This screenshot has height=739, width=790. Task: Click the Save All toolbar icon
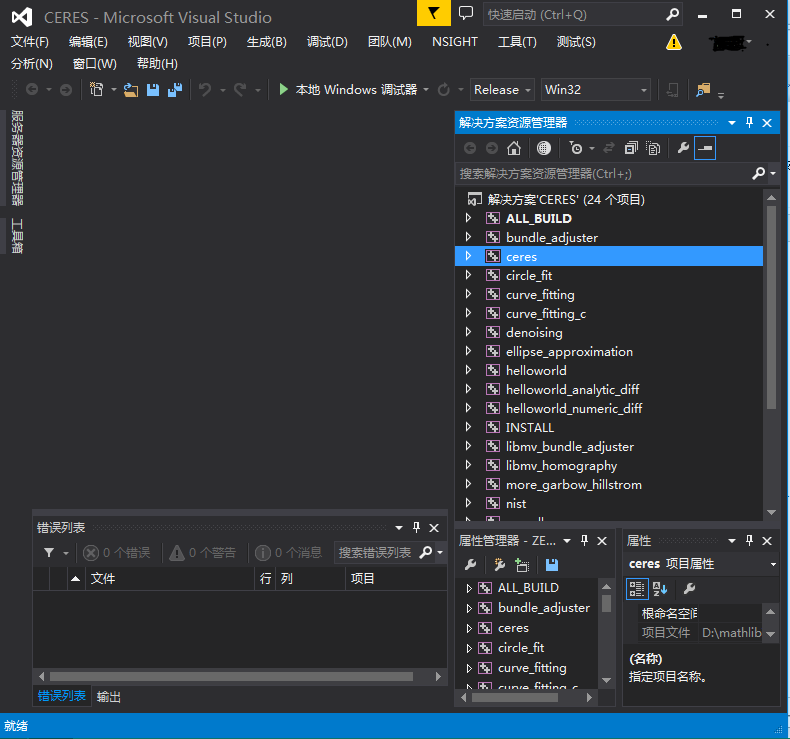pos(175,90)
